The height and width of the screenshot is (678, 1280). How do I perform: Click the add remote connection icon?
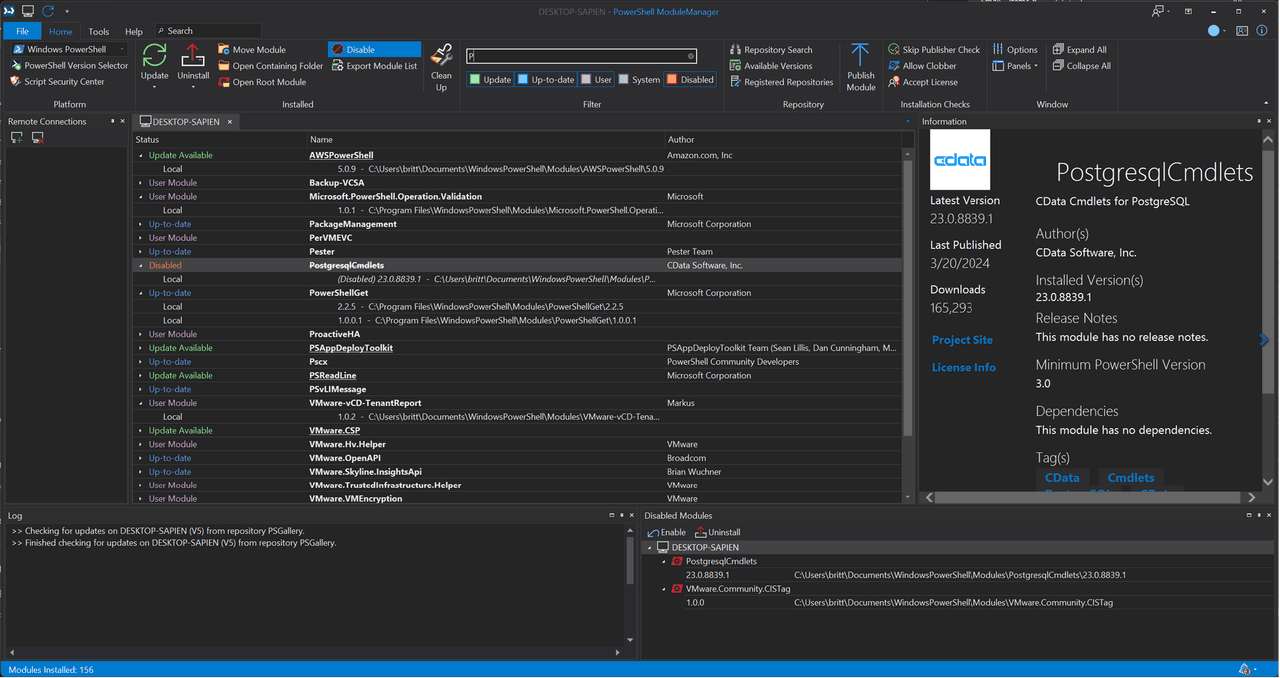pyautogui.click(x=17, y=138)
